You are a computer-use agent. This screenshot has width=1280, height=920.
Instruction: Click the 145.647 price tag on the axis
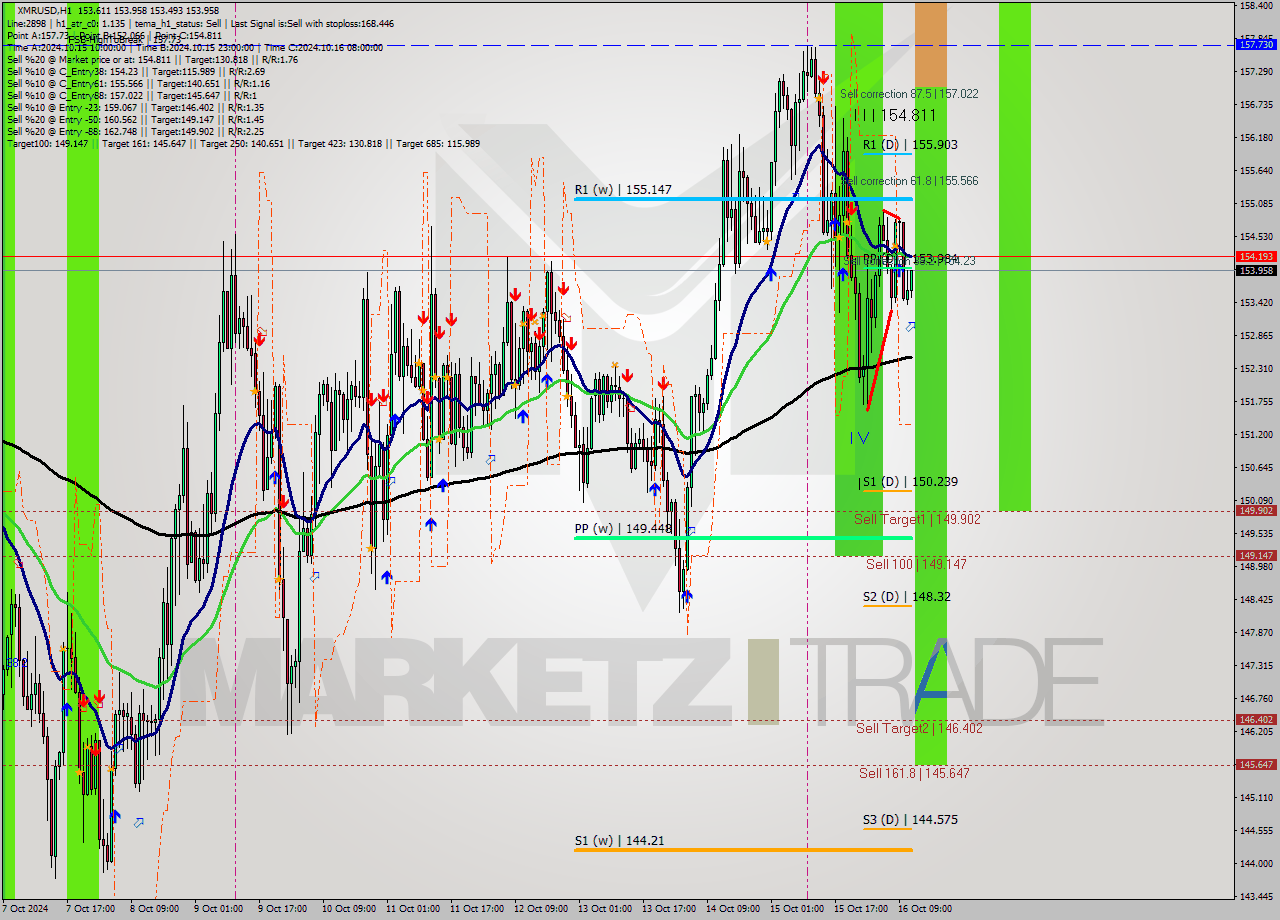1256,765
